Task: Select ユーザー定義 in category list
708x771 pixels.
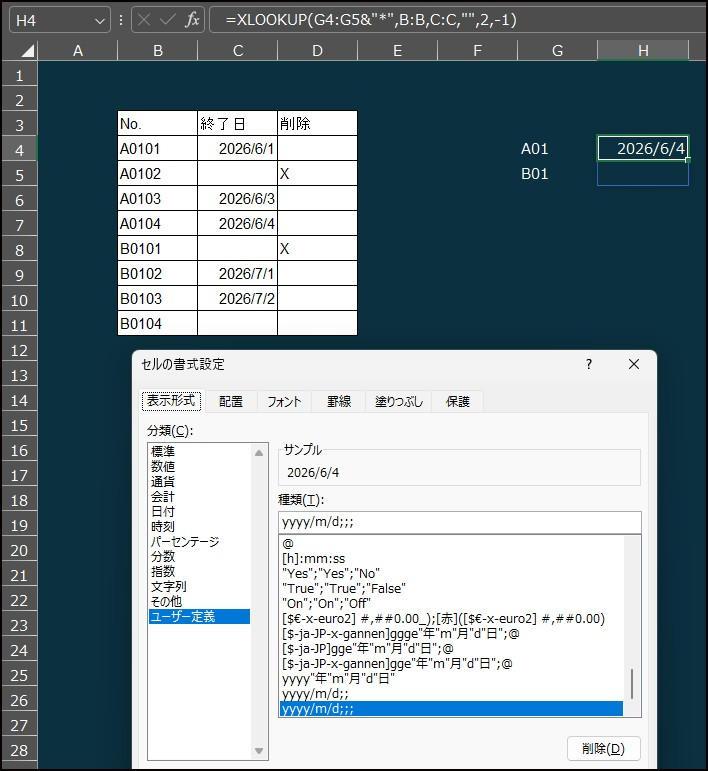Action: click(200, 616)
